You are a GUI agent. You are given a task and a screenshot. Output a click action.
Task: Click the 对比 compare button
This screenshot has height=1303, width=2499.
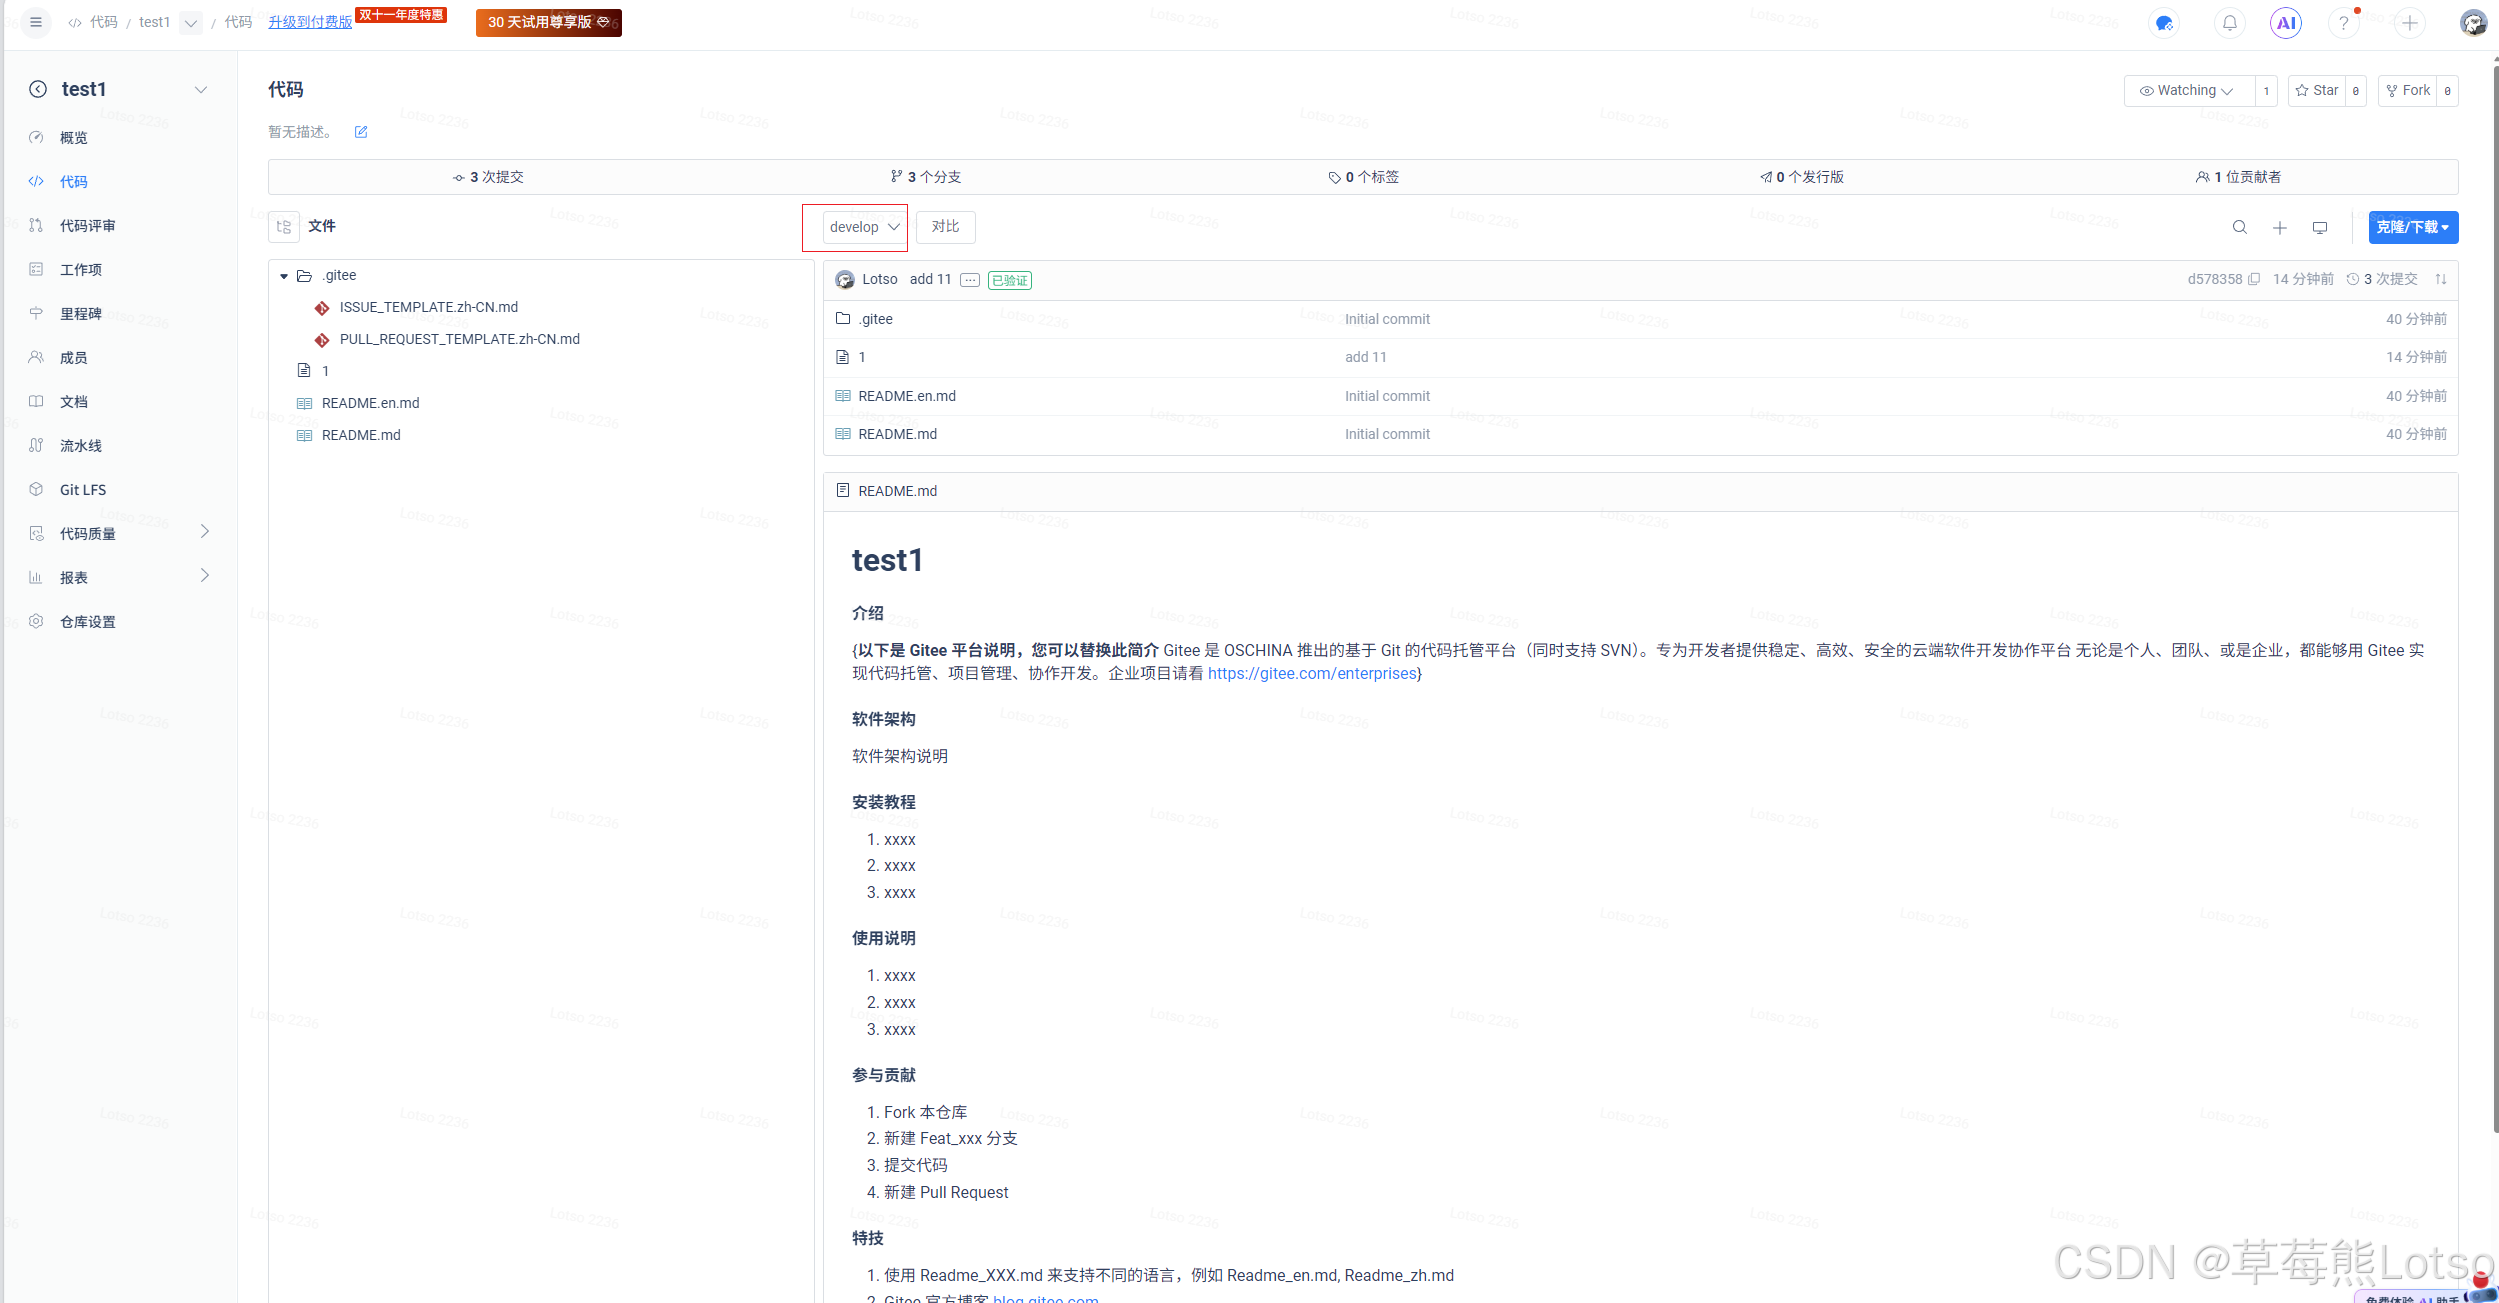pos(945,227)
